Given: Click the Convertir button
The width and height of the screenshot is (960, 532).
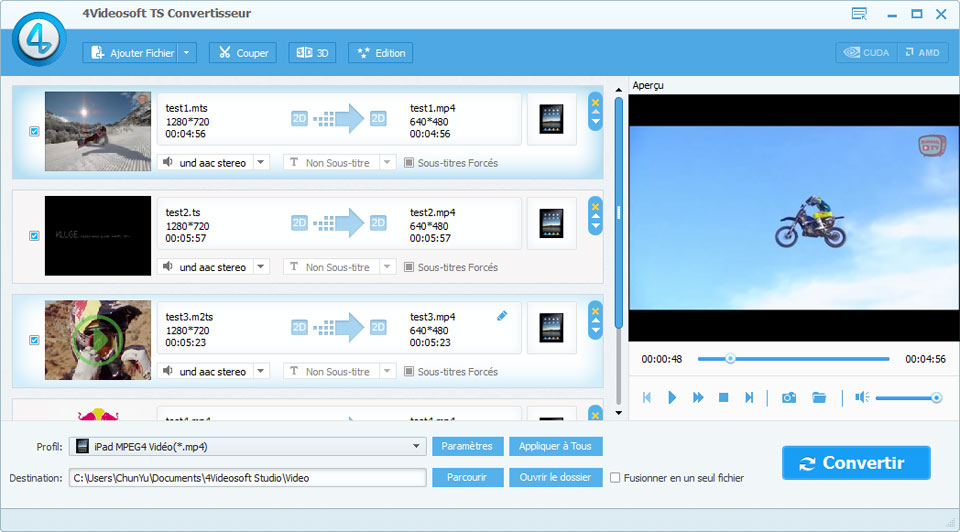Looking at the screenshot, I should point(856,463).
